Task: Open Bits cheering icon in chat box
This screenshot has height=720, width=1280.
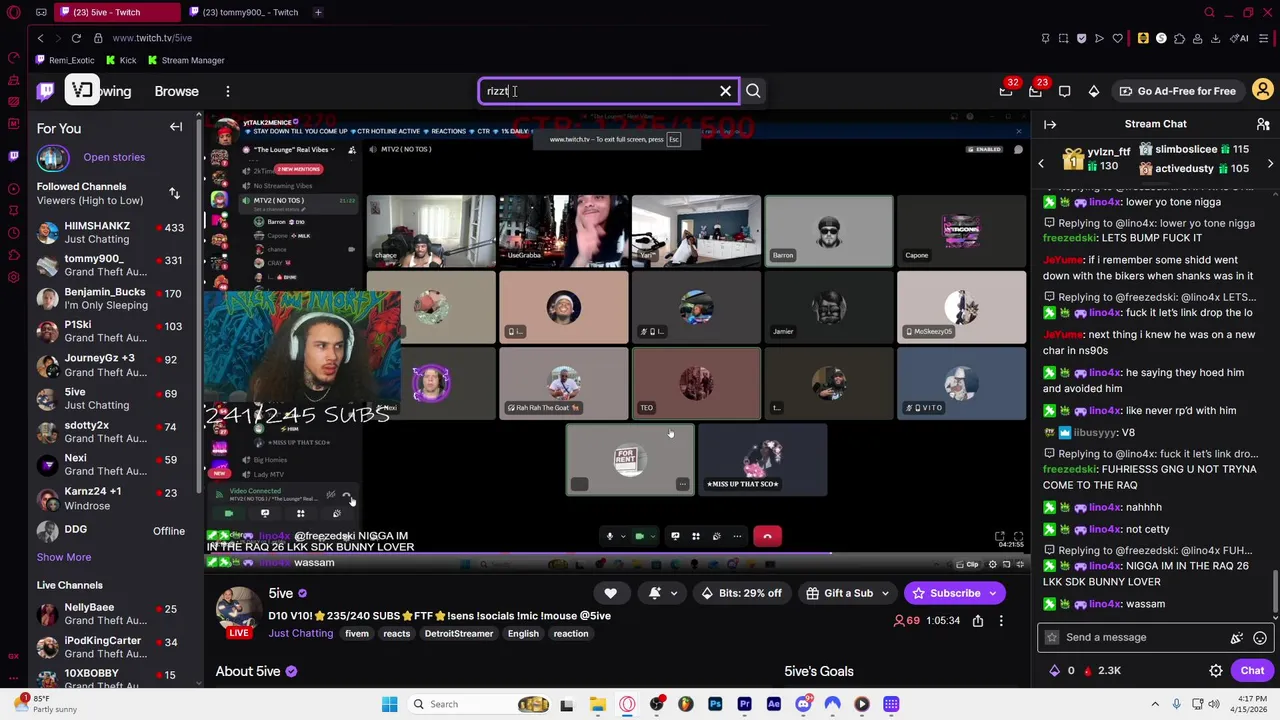Action: tap(1237, 637)
